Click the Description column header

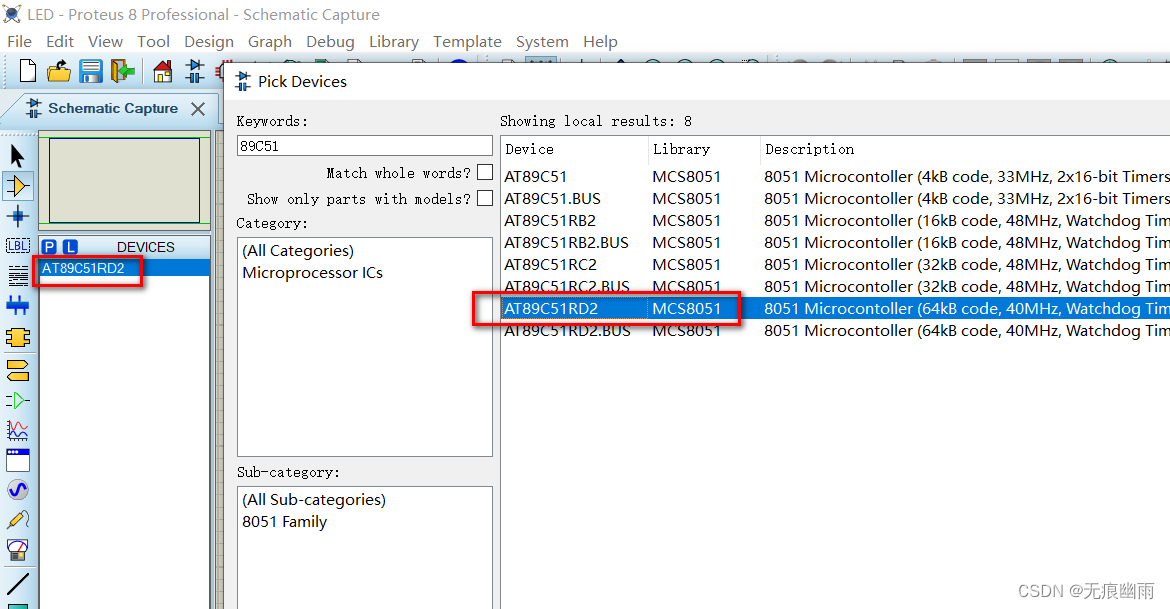pos(966,149)
